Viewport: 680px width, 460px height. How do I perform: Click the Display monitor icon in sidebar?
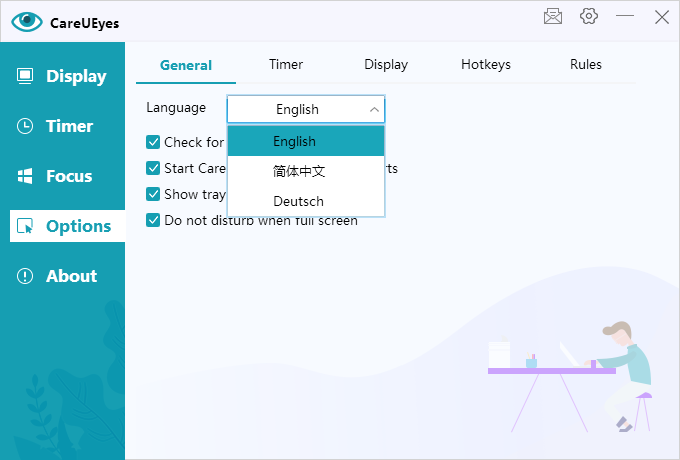25,76
